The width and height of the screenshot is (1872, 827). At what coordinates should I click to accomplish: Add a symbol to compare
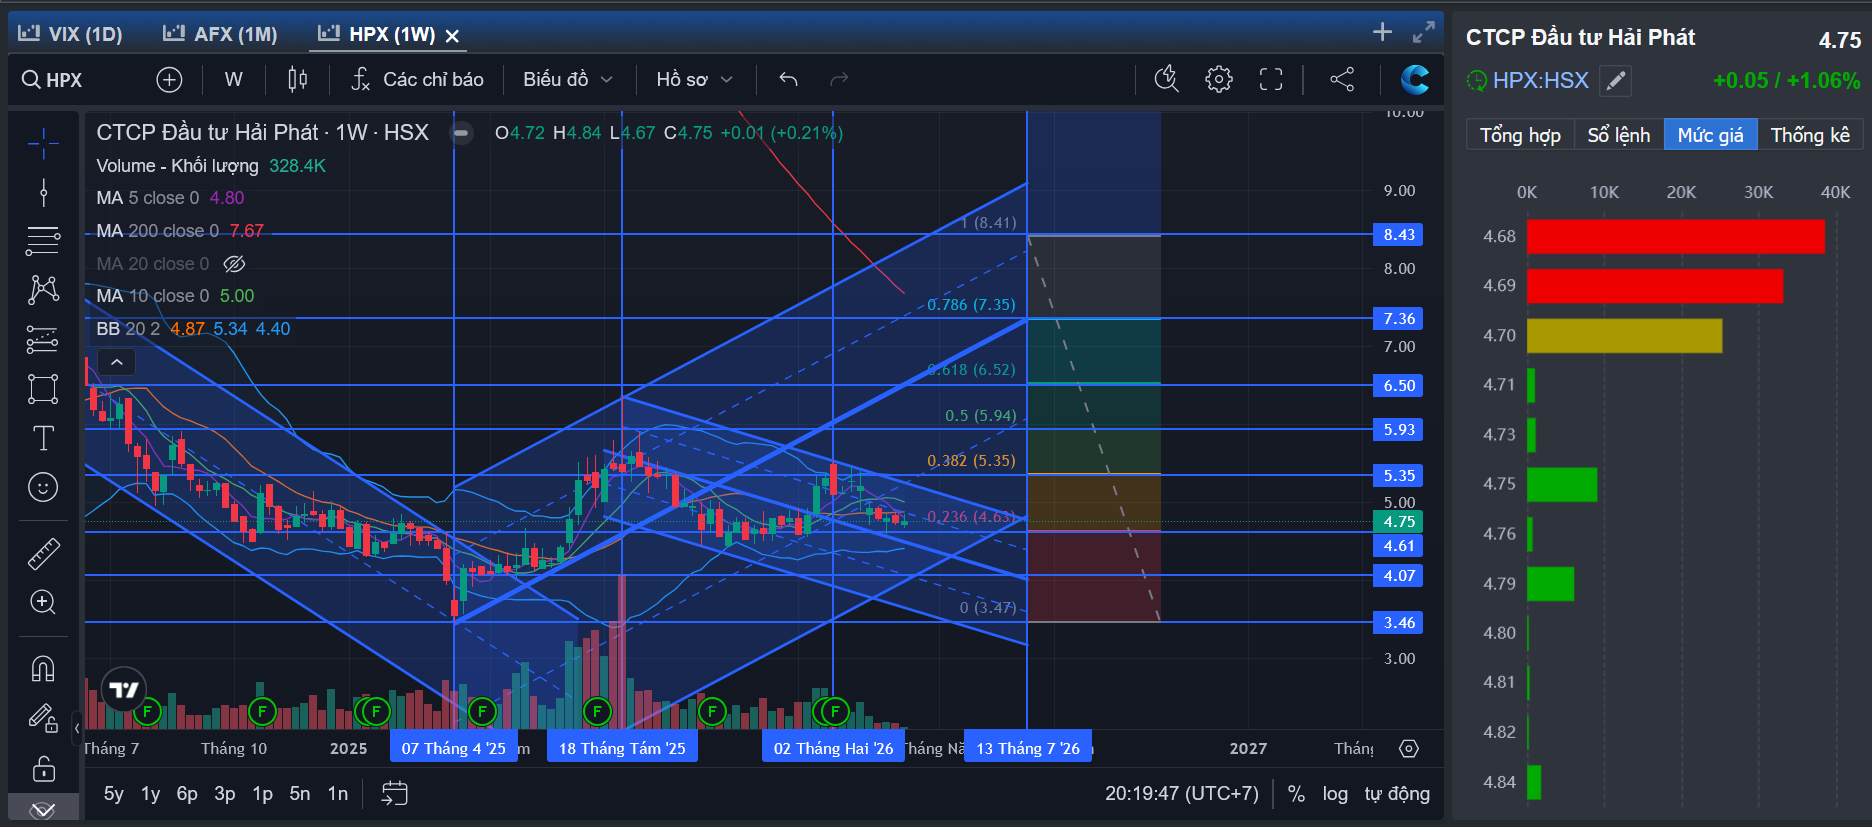click(170, 80)
